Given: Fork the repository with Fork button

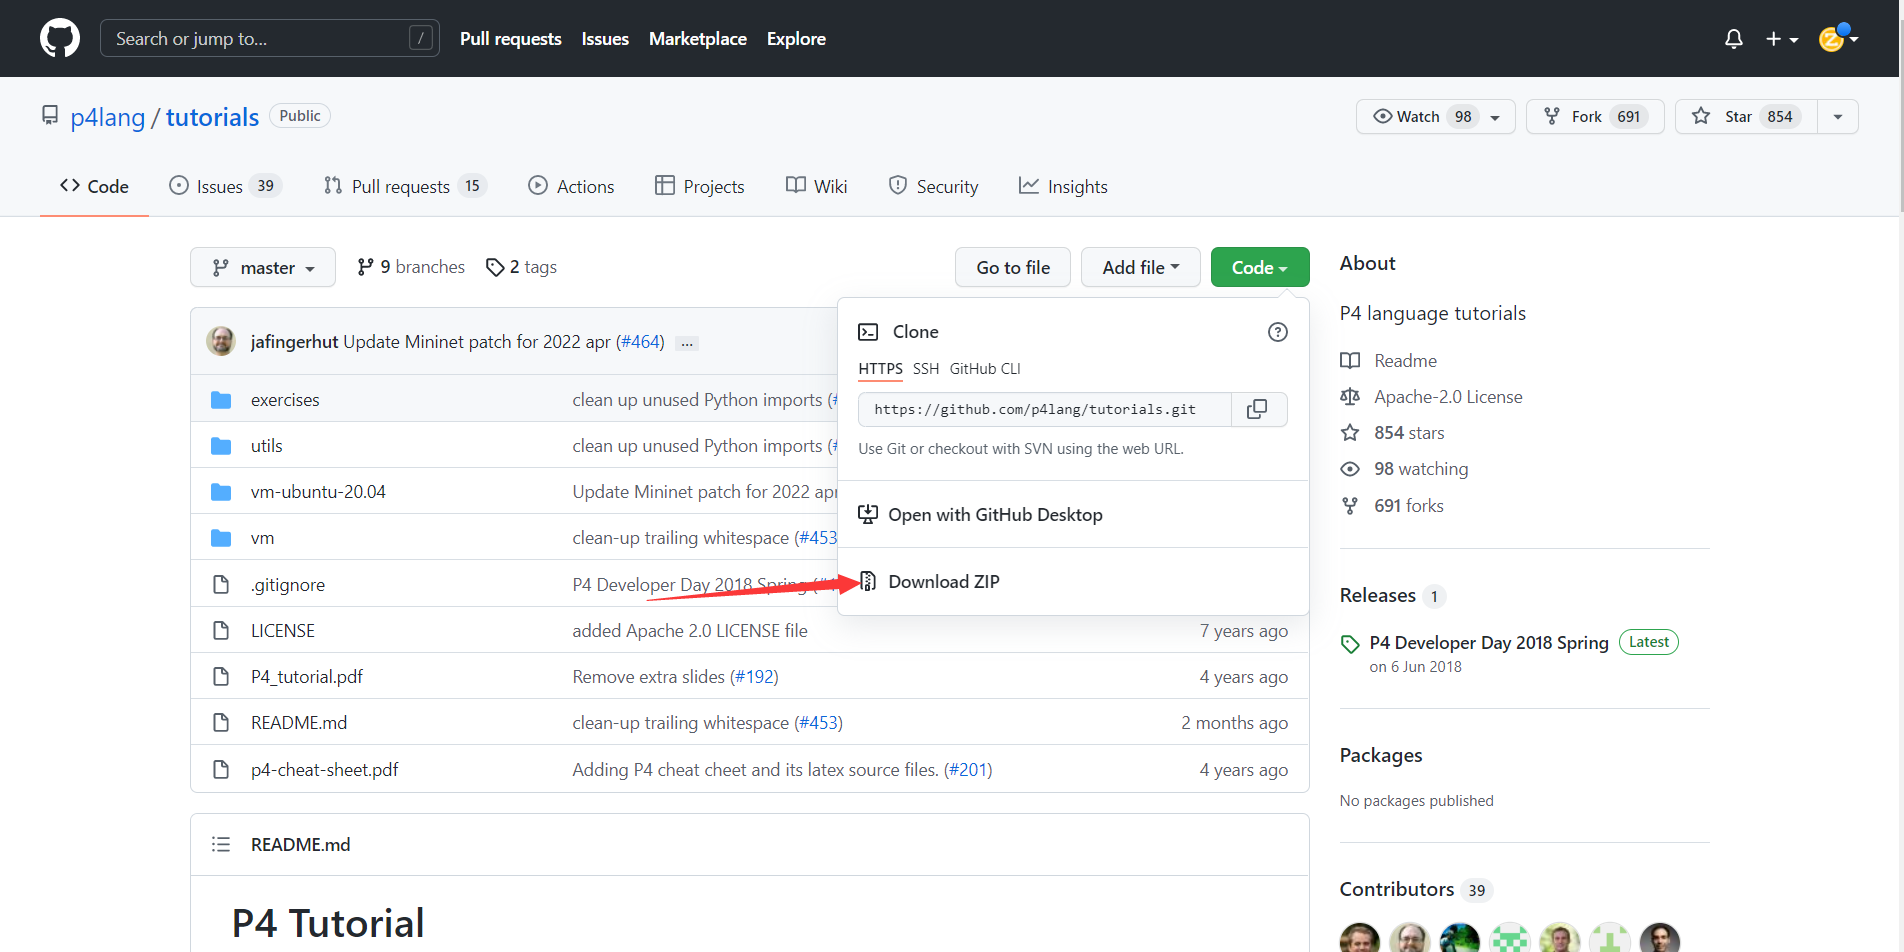Looking at the screenshot, I should click(x=1595, y=116).
